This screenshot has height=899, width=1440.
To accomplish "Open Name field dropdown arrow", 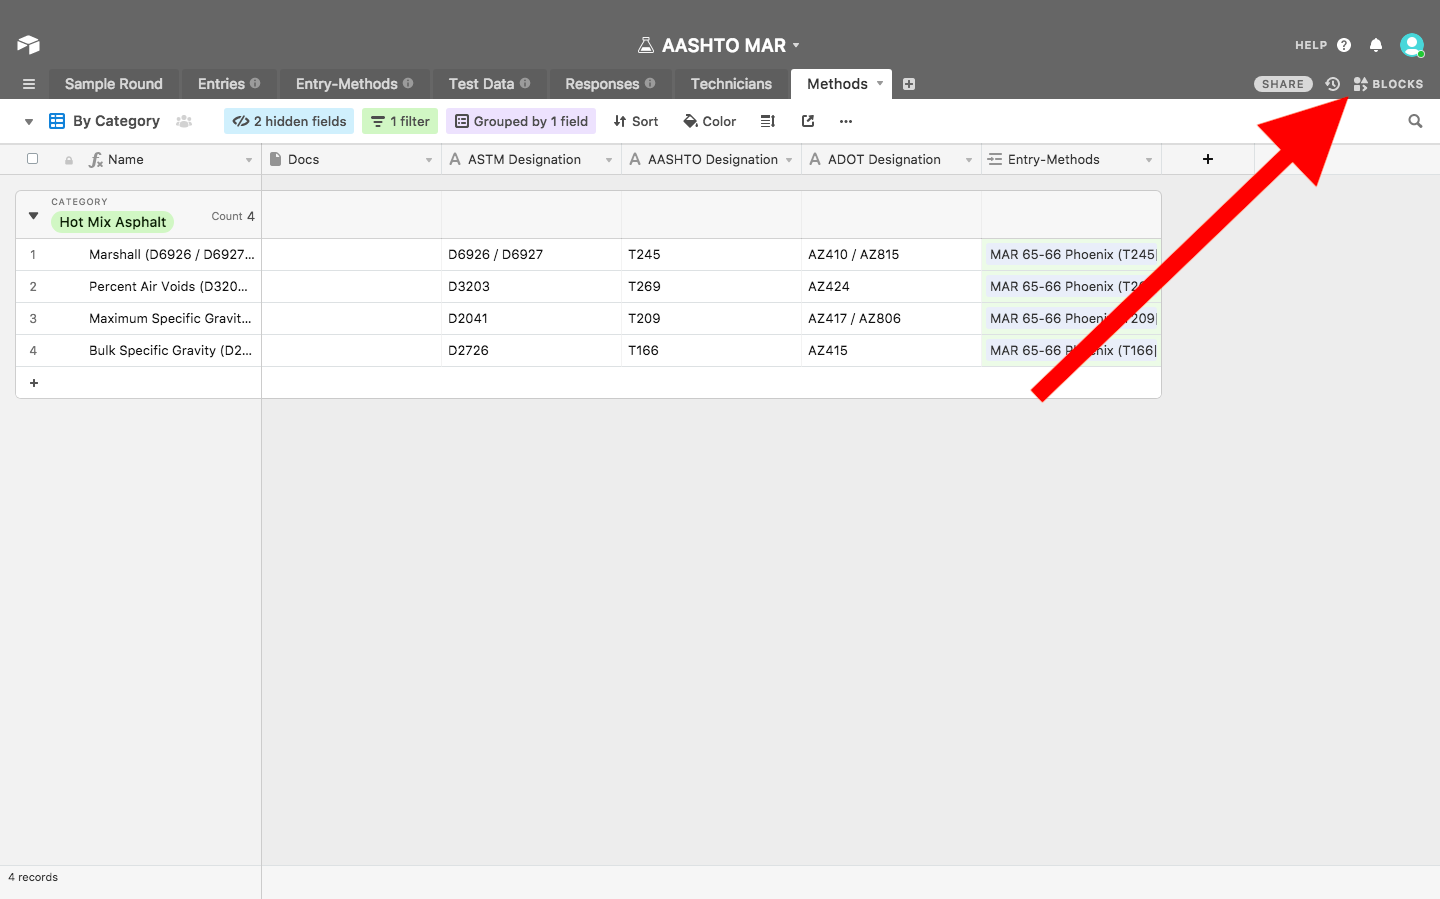I will [249, 160].
